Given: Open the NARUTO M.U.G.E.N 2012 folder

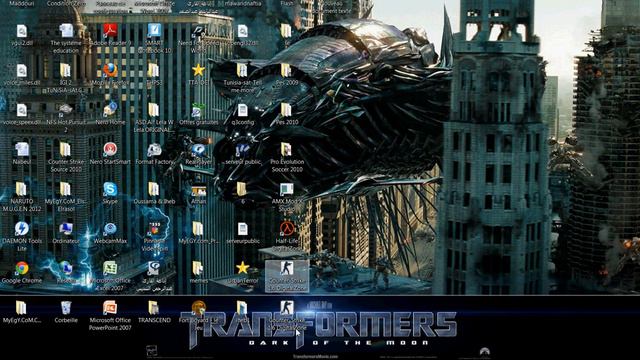Looking at the screenshot, I should click(x=21, y=189).
